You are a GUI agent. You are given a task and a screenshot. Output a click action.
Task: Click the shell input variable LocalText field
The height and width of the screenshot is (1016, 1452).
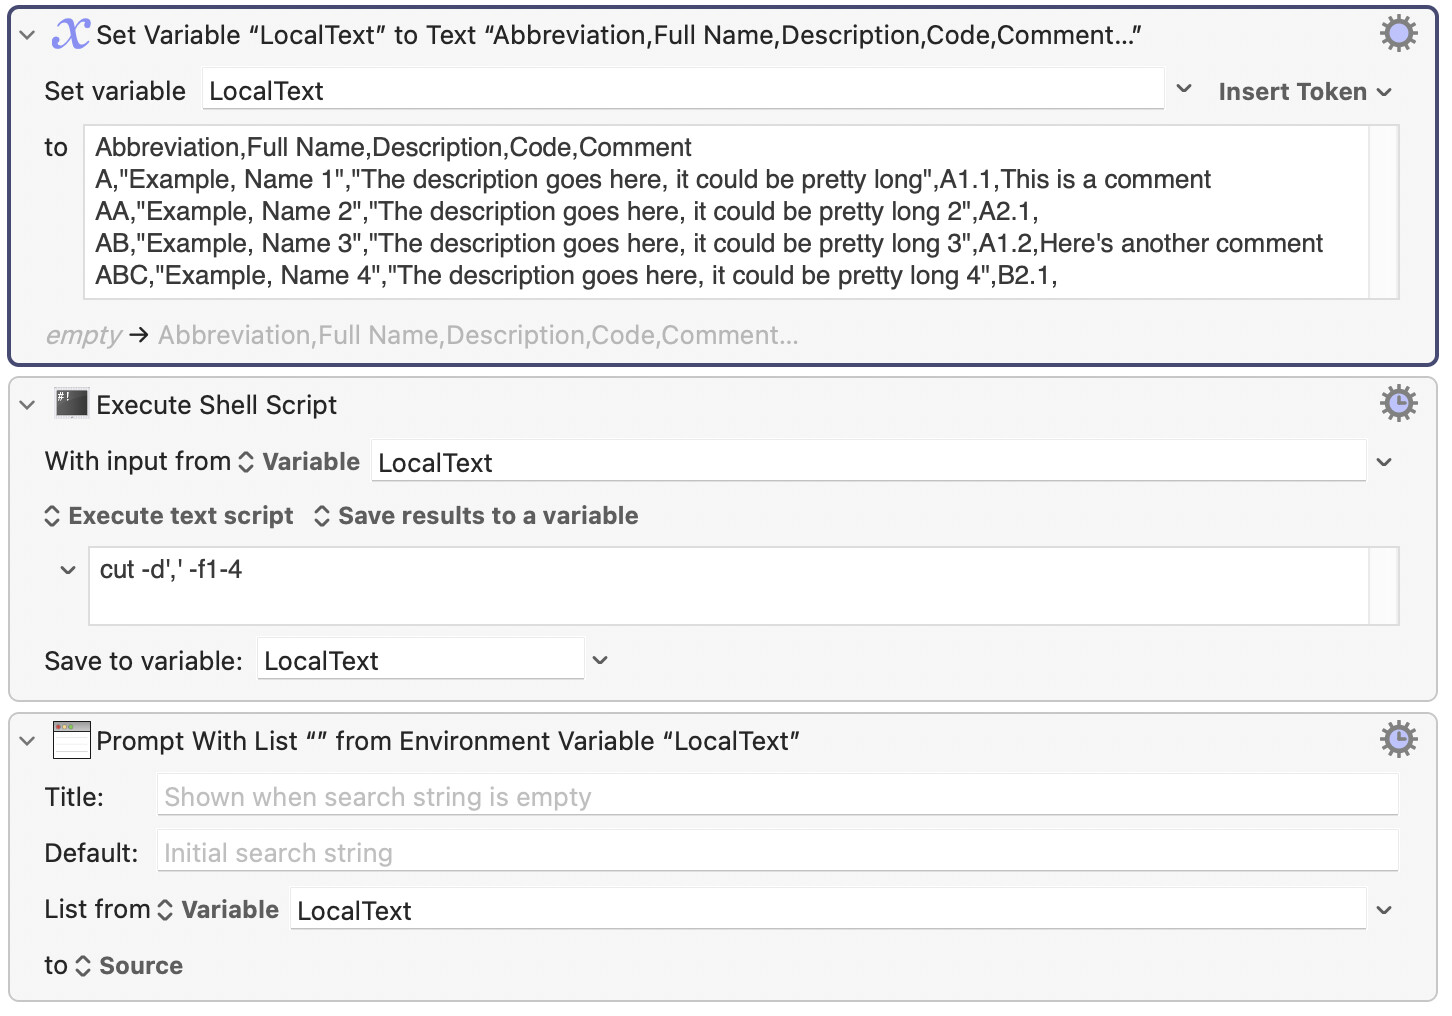pyautogui.click(x=868, y=462)
